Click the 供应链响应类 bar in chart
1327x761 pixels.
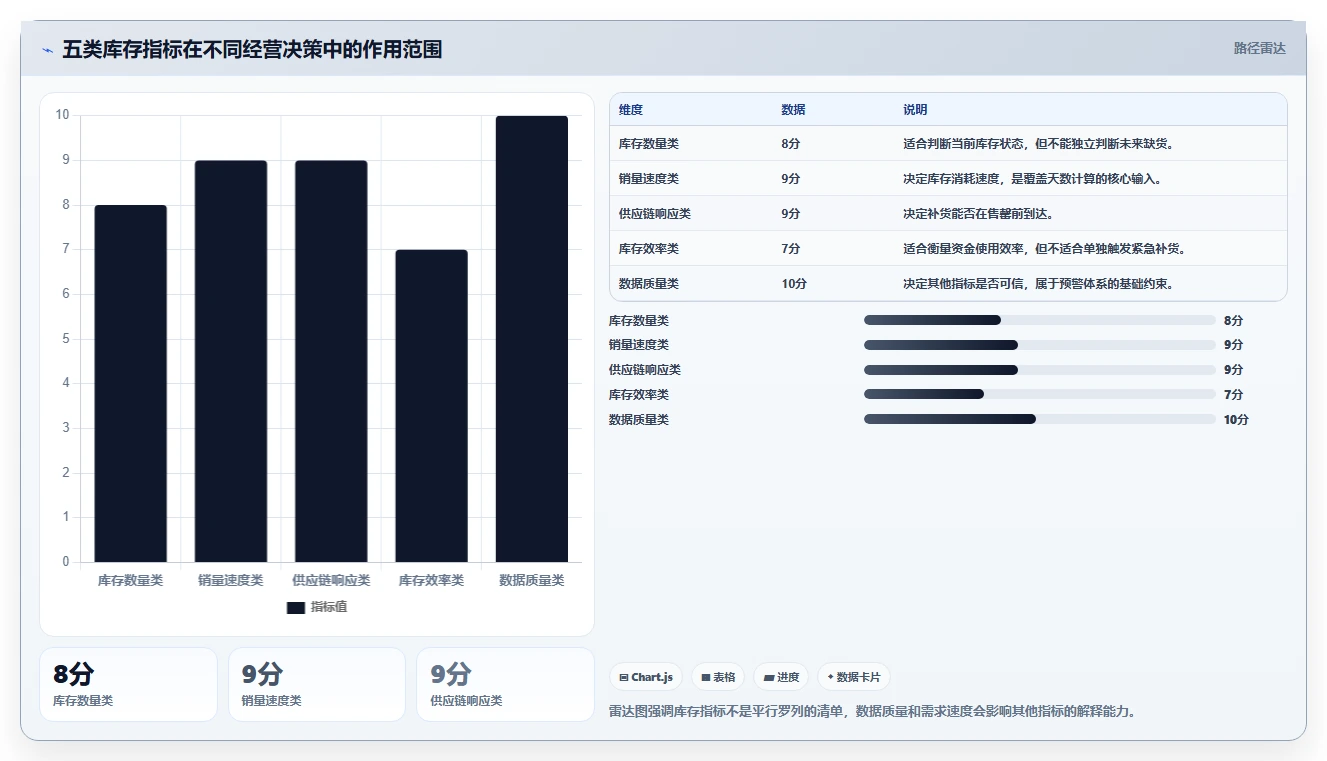pos(331,361)
